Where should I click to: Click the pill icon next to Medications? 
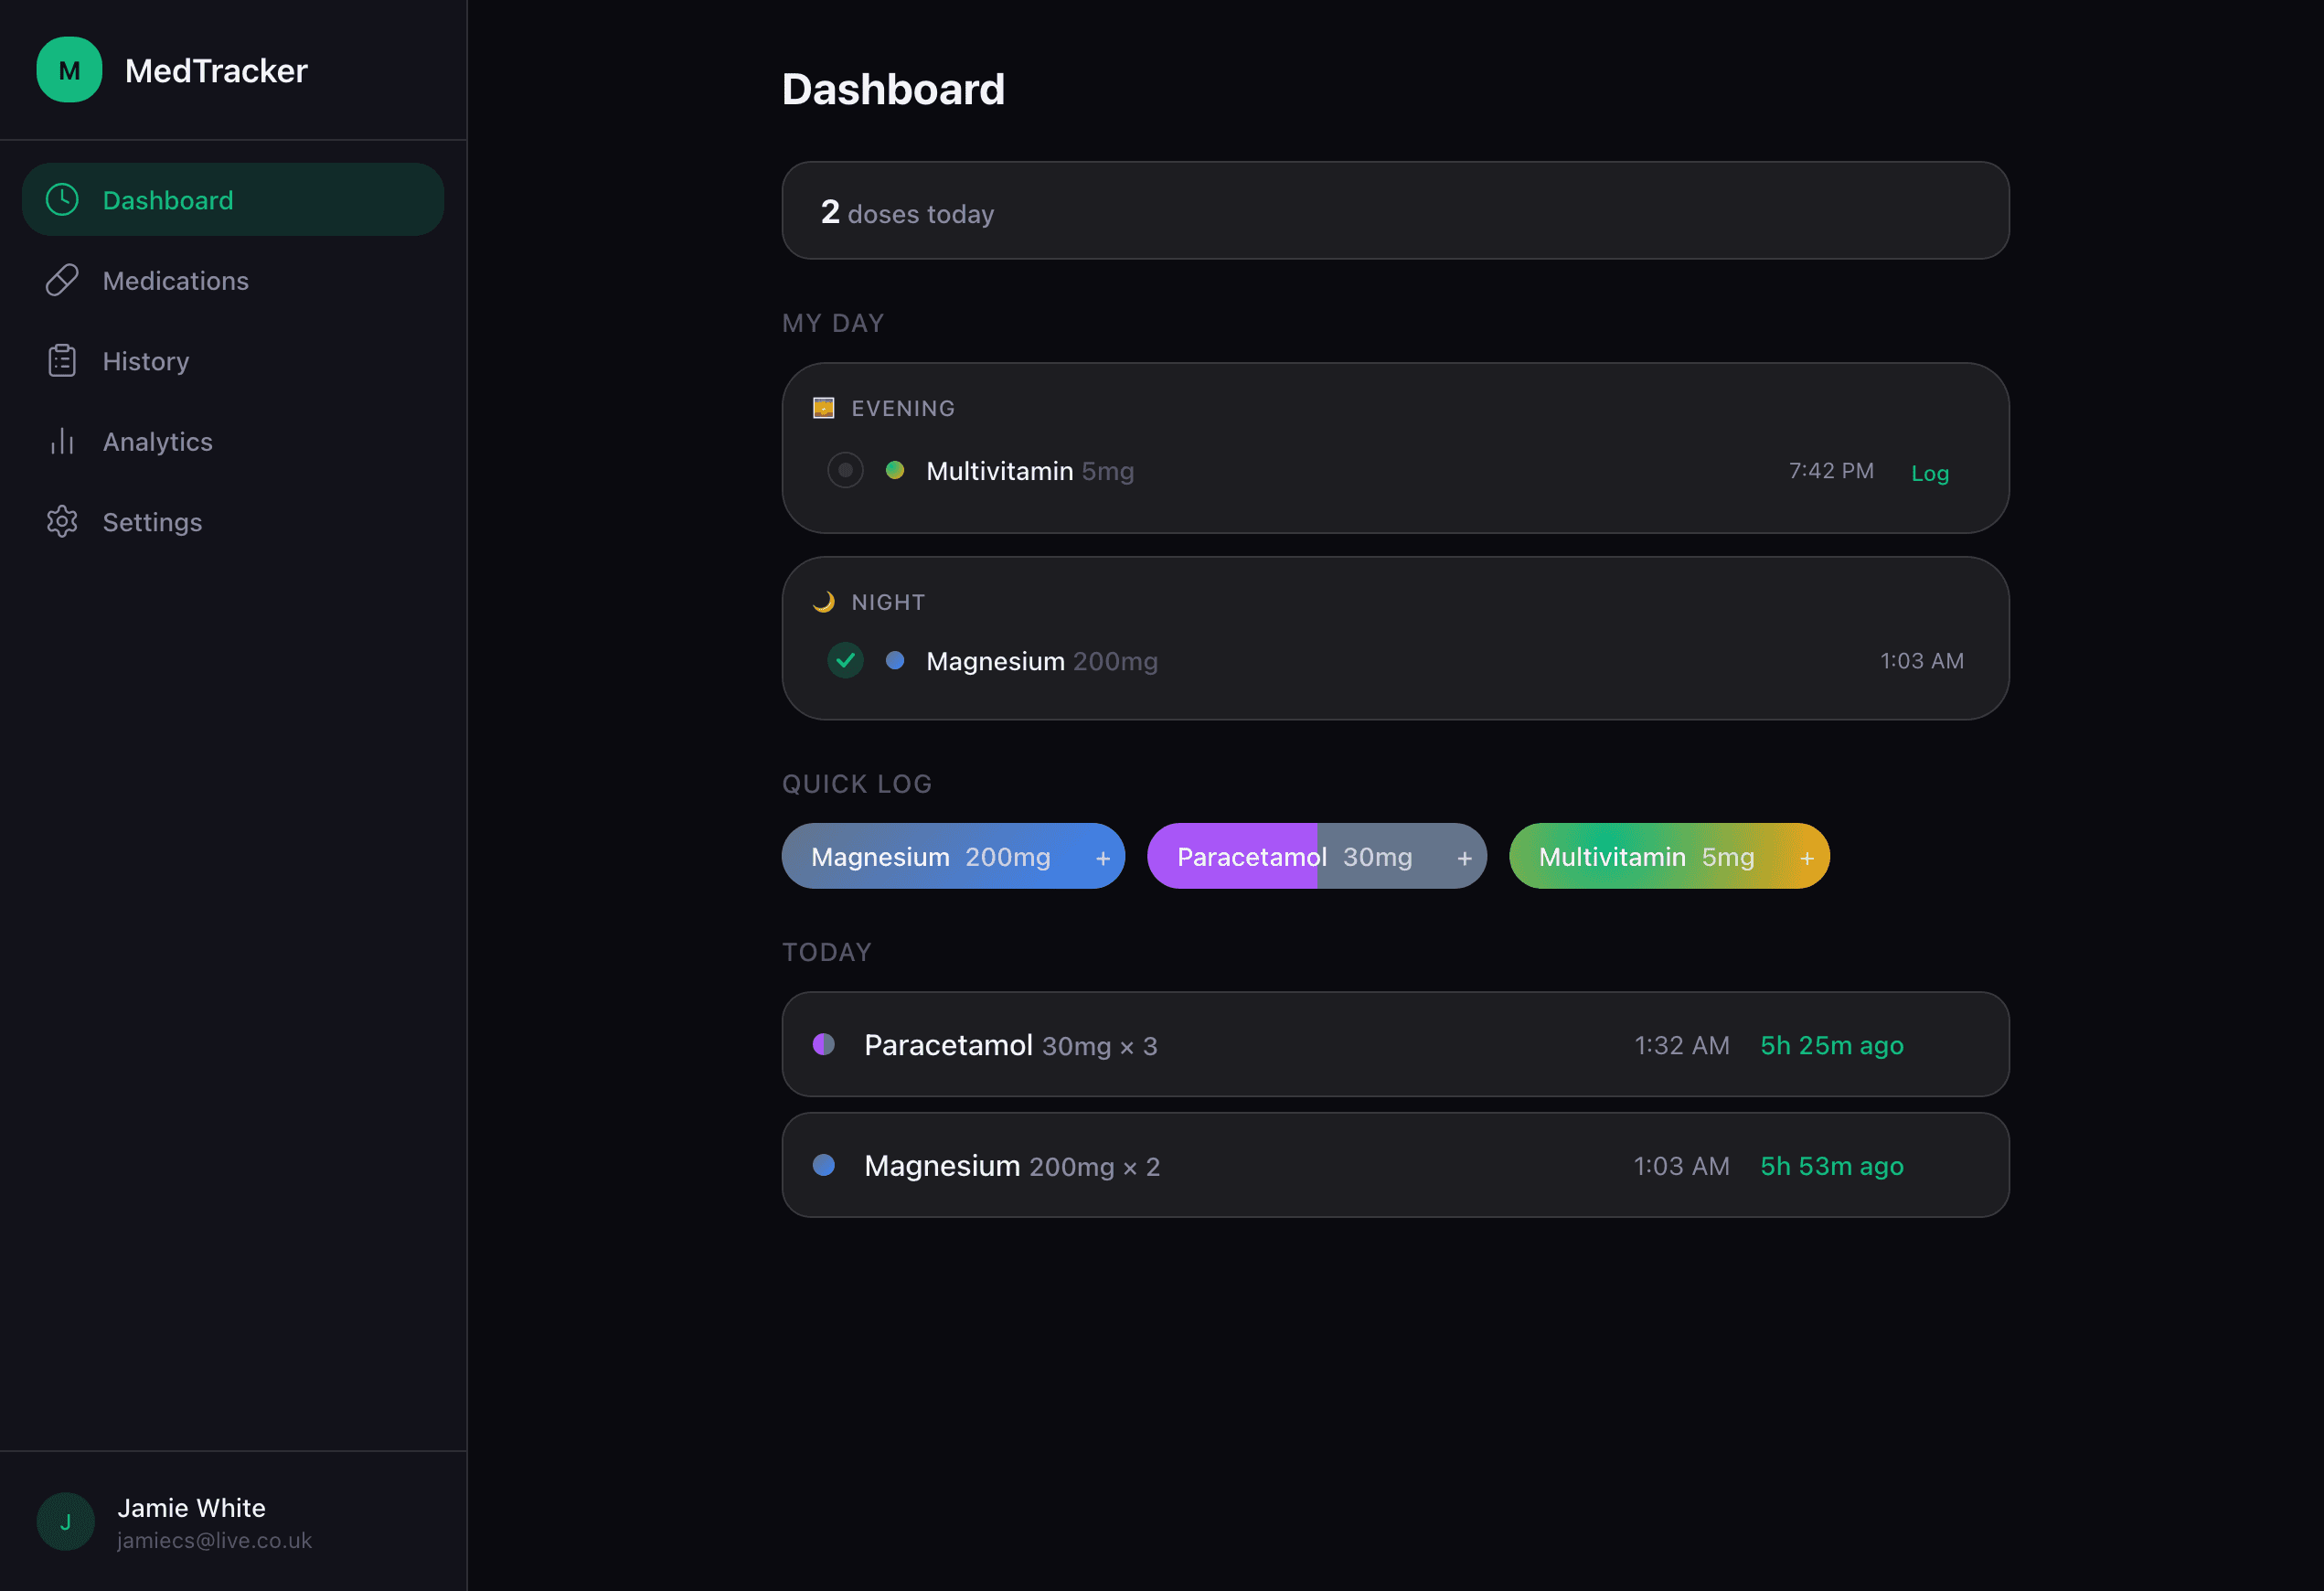pyautogui.click(x=61, y=280)
